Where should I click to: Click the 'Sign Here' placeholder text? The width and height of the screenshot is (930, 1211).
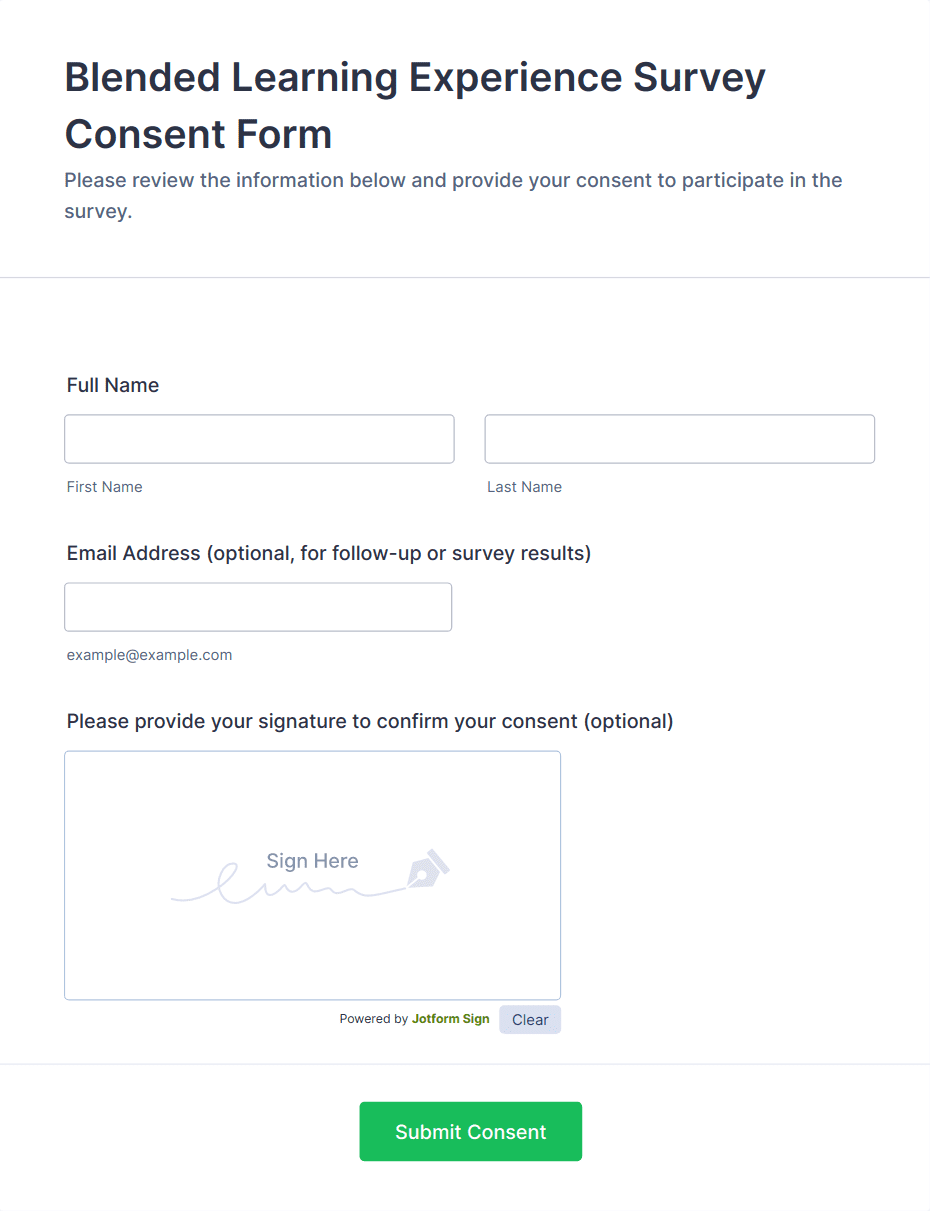point(312,861)
